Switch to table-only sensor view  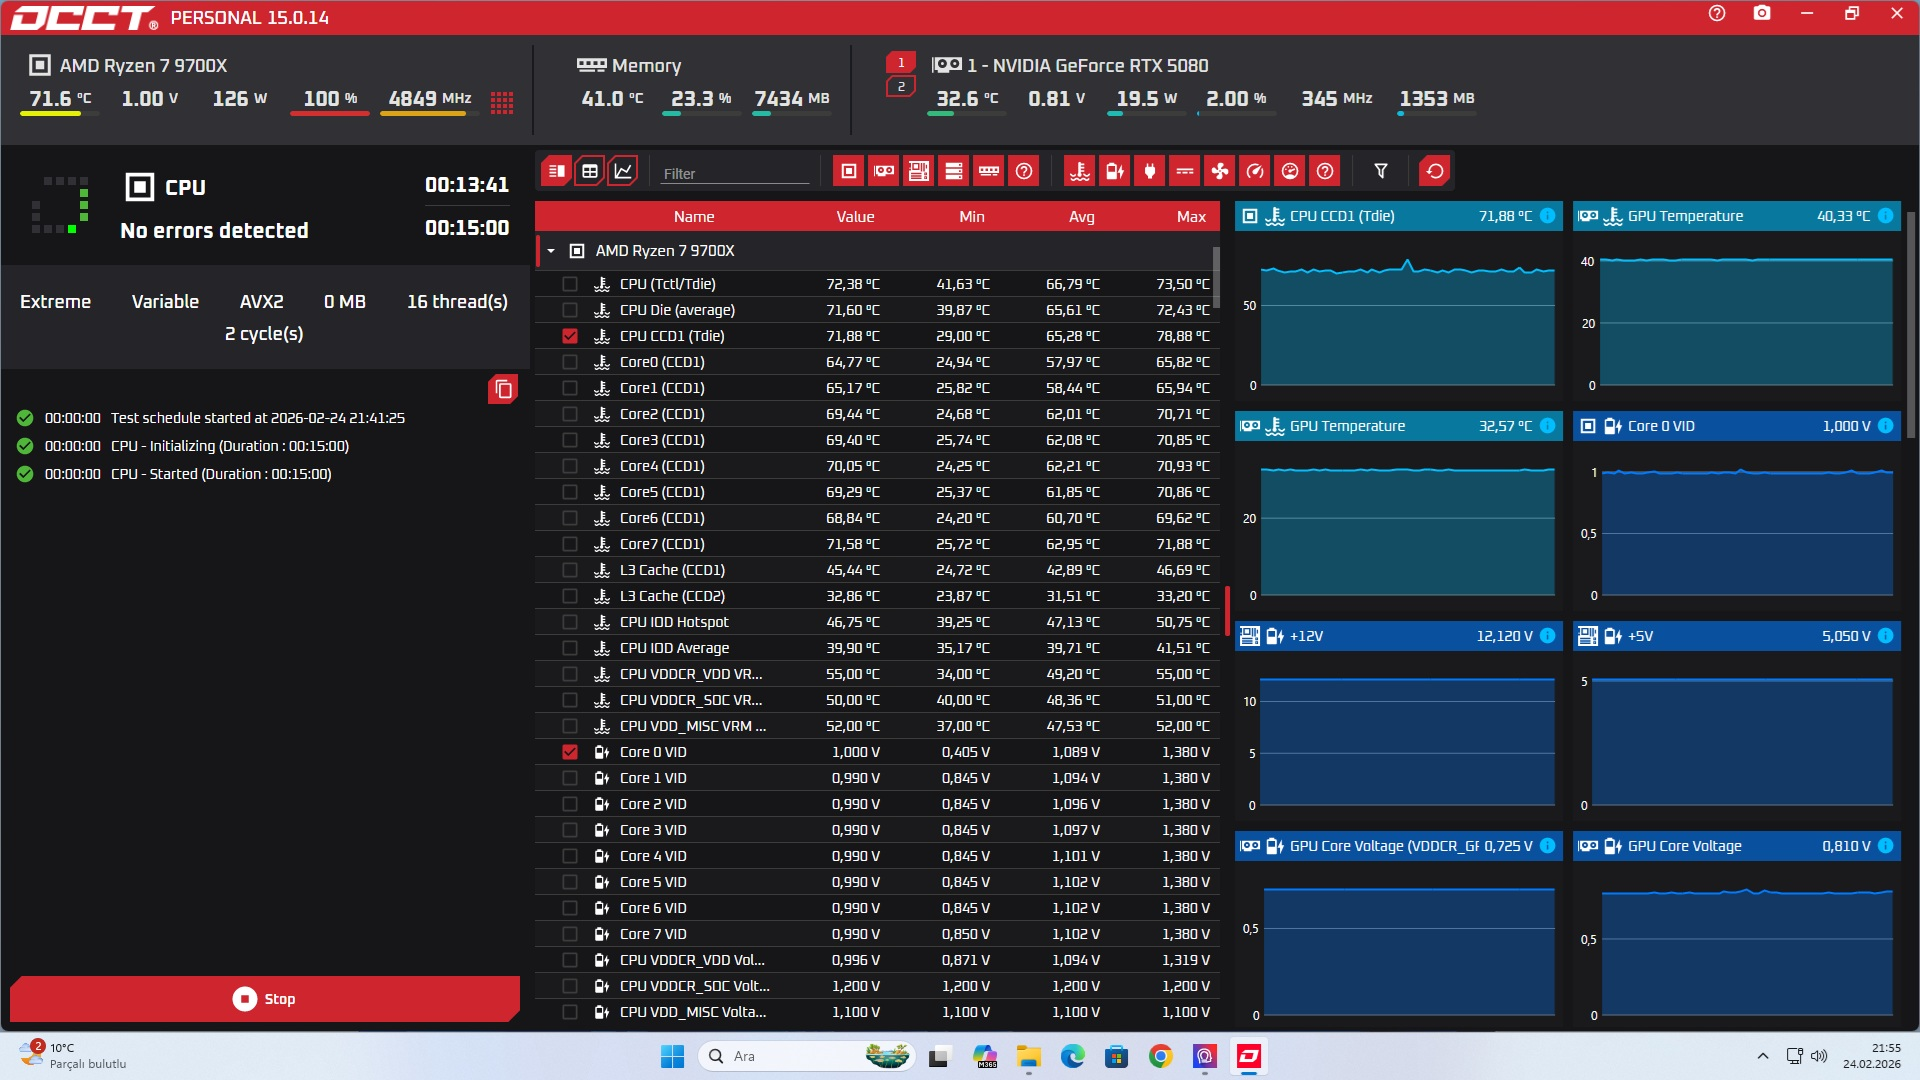click(x=590, y=171)
